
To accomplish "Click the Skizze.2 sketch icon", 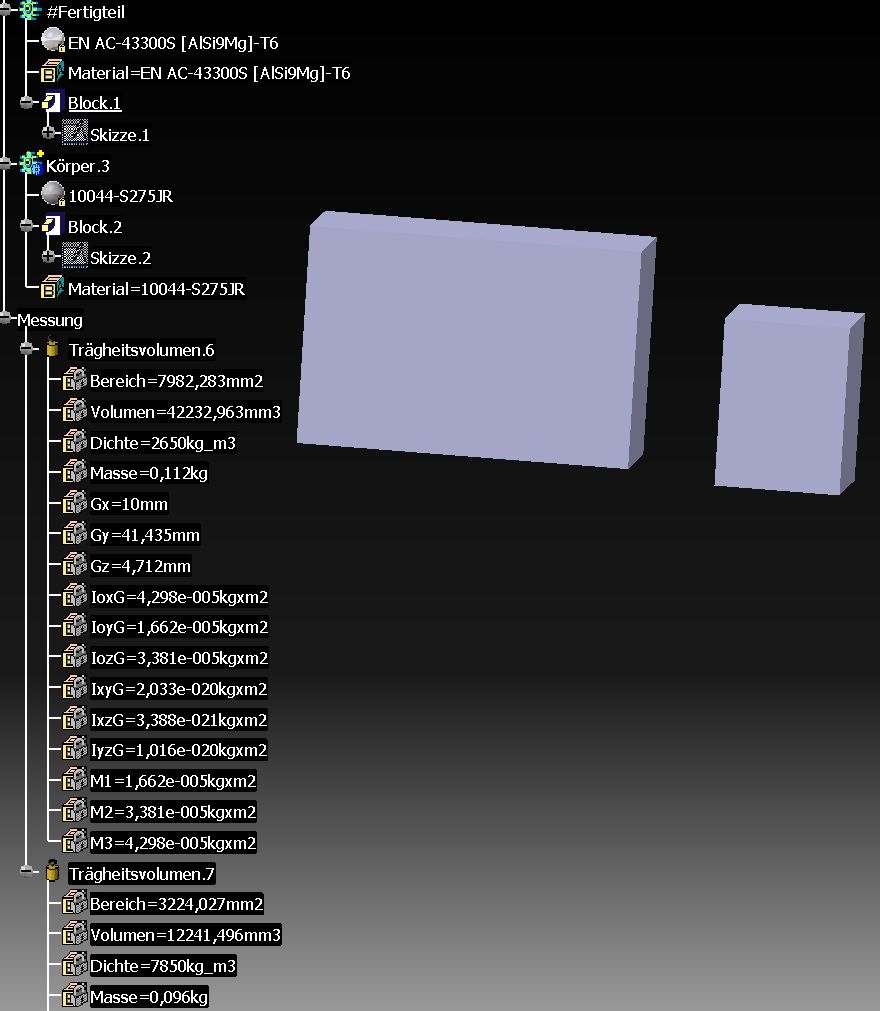I will click(75, 256).
